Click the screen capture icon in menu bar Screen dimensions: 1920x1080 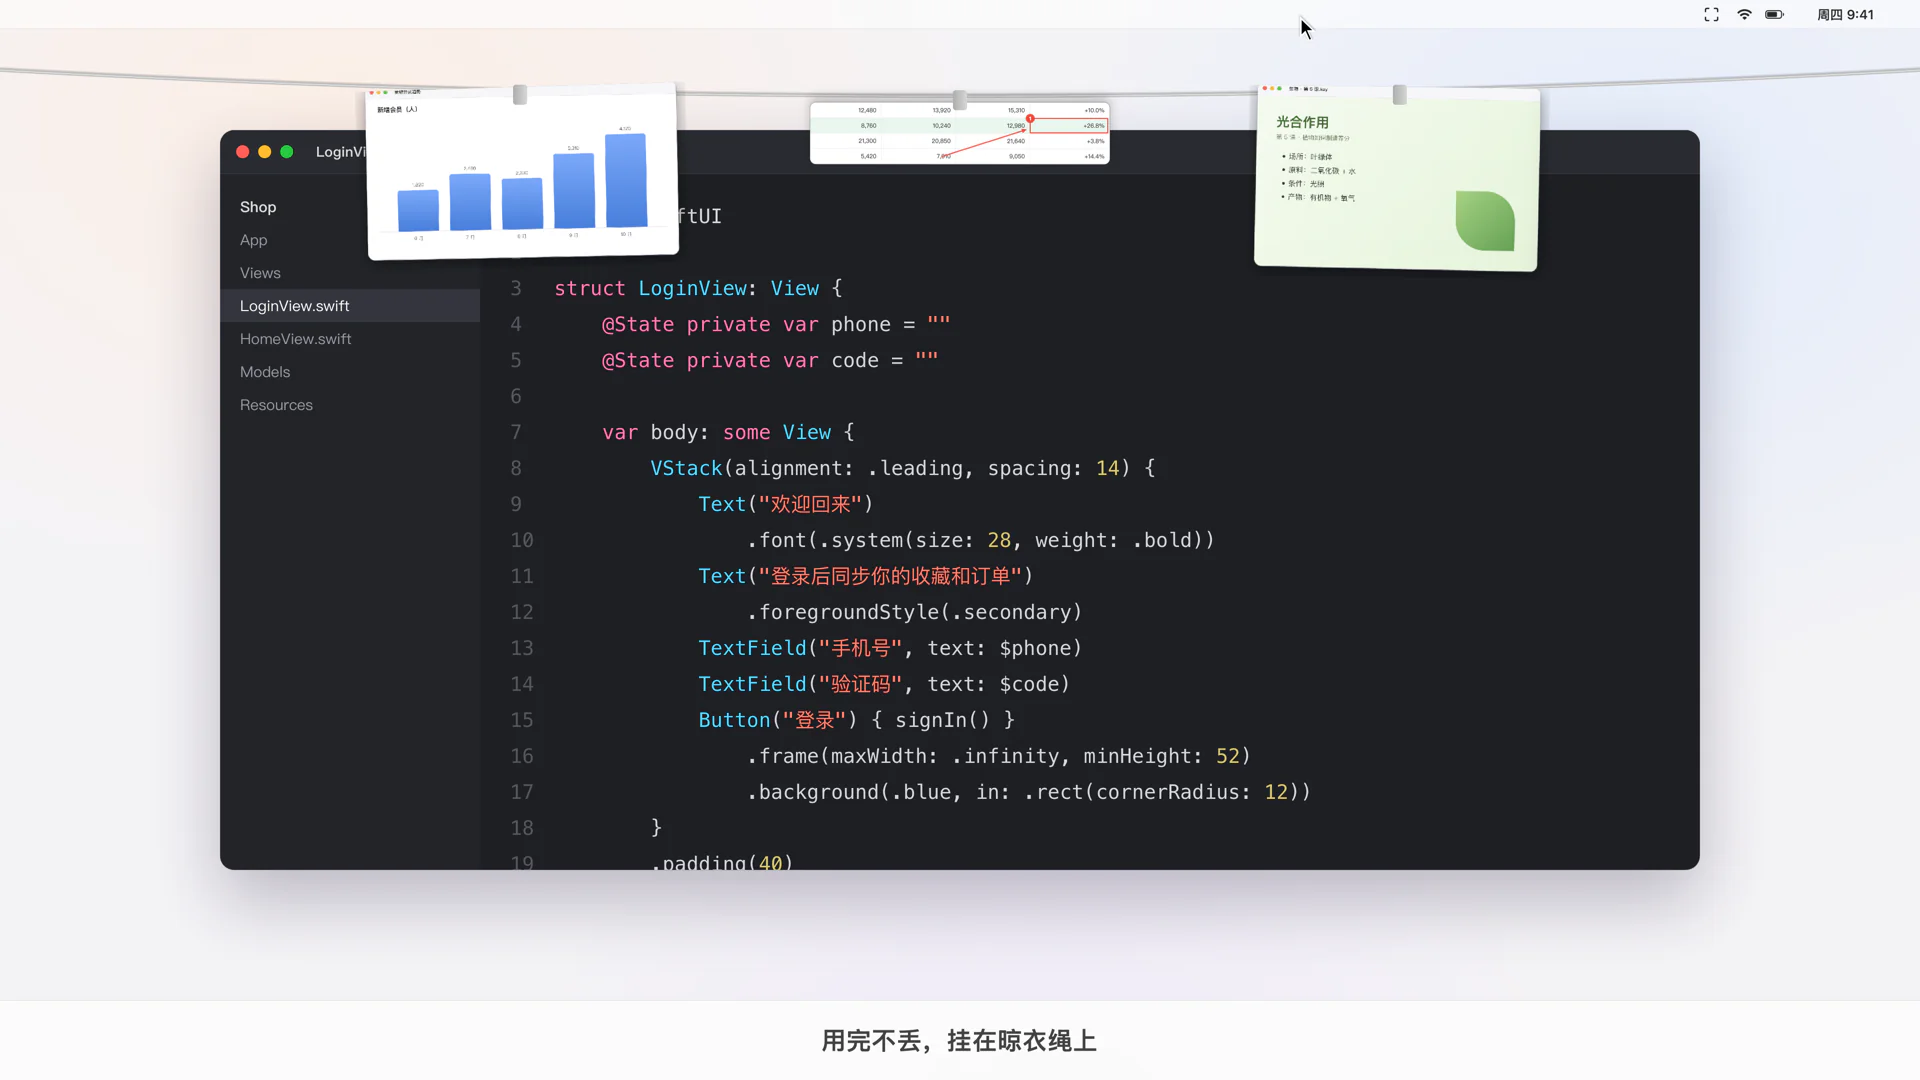coord(1711,15)
